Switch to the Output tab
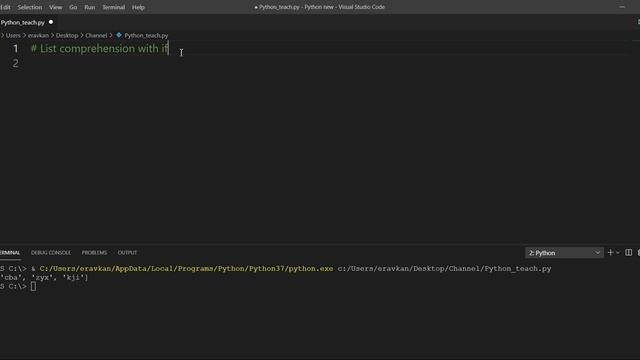The image size is (640, 360). pos(127,253)
